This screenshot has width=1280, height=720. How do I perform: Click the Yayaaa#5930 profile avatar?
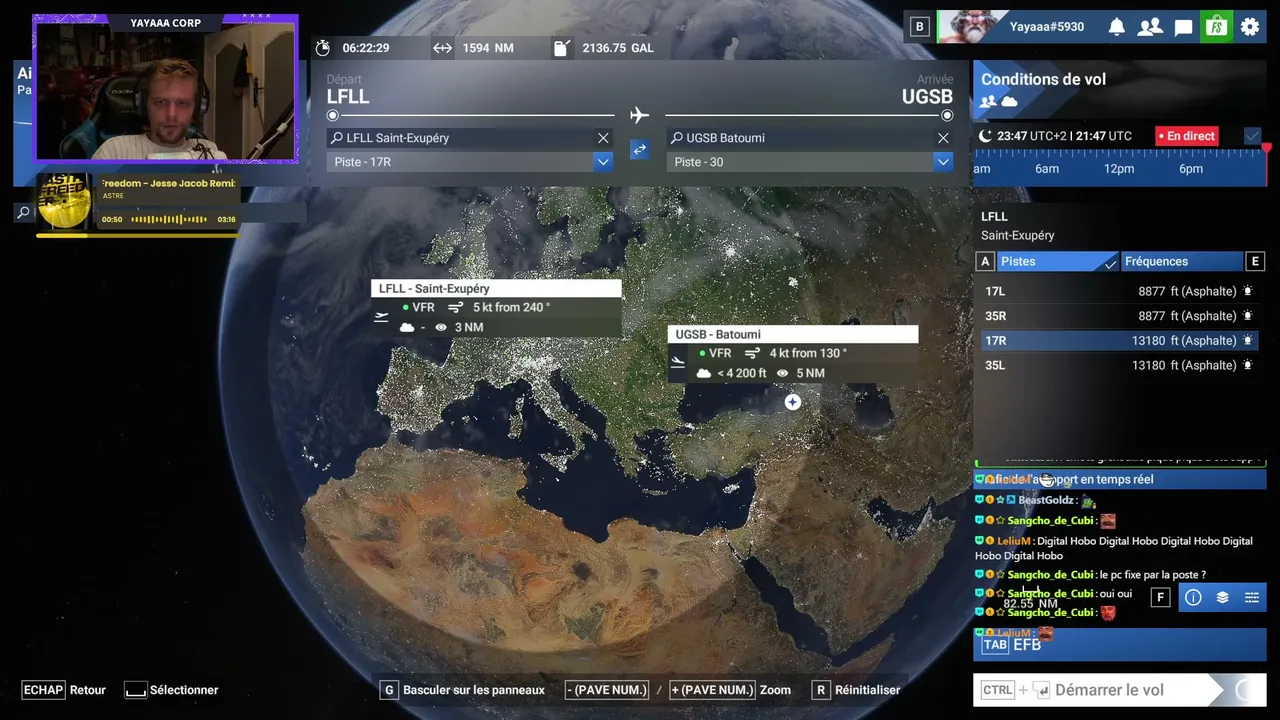point(969,27)
